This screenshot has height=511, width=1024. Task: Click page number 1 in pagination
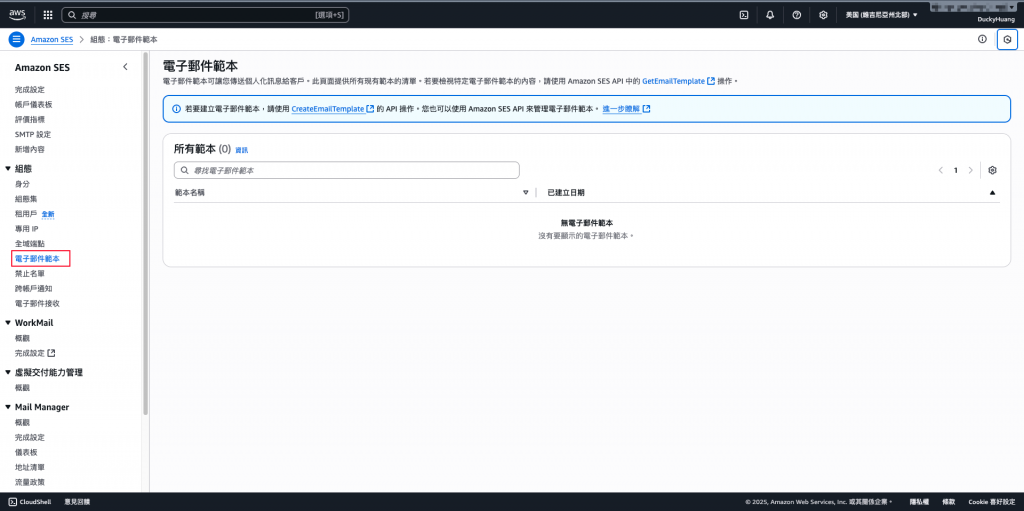pos(955,170)
